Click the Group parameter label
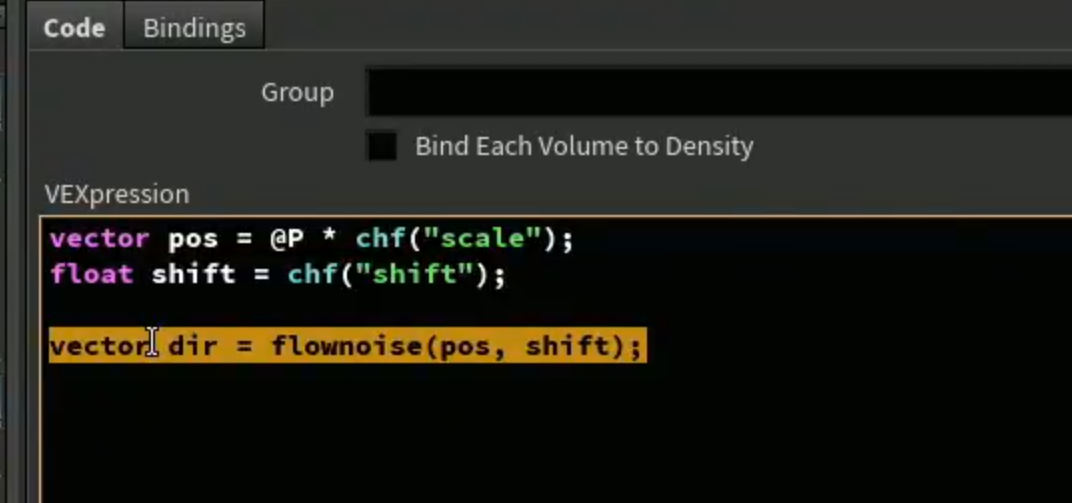1072x503 pixels. point(297,92)
